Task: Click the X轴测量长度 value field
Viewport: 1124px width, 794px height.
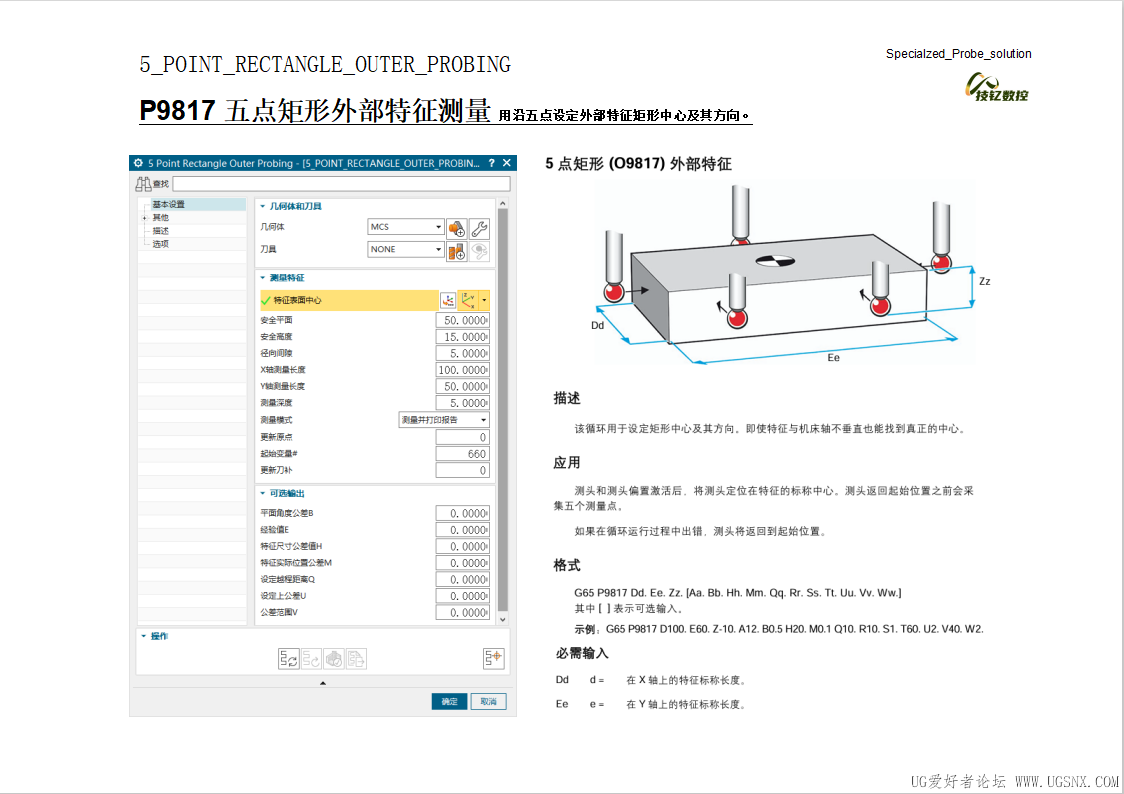Action: (462, 370)
